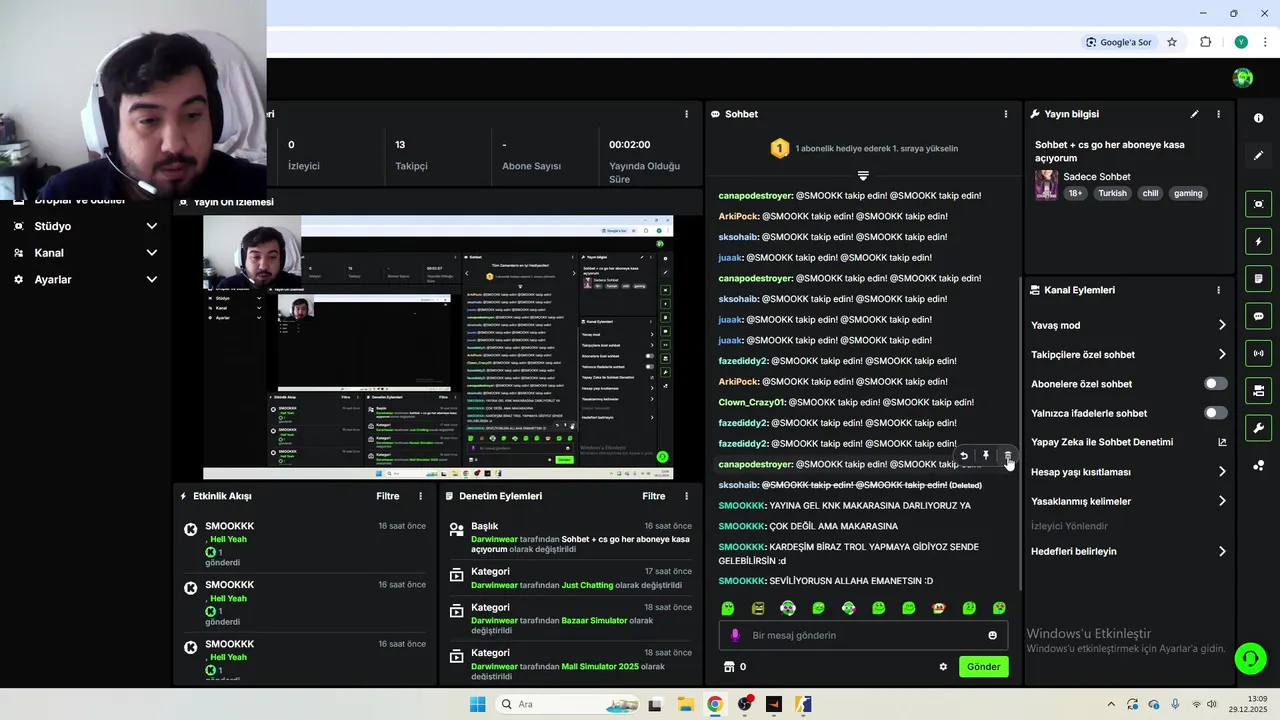Viewport: 1280px width, 720px height.
Task: Click Clown_Crazy01 username in chat
Action: point(751,402)
